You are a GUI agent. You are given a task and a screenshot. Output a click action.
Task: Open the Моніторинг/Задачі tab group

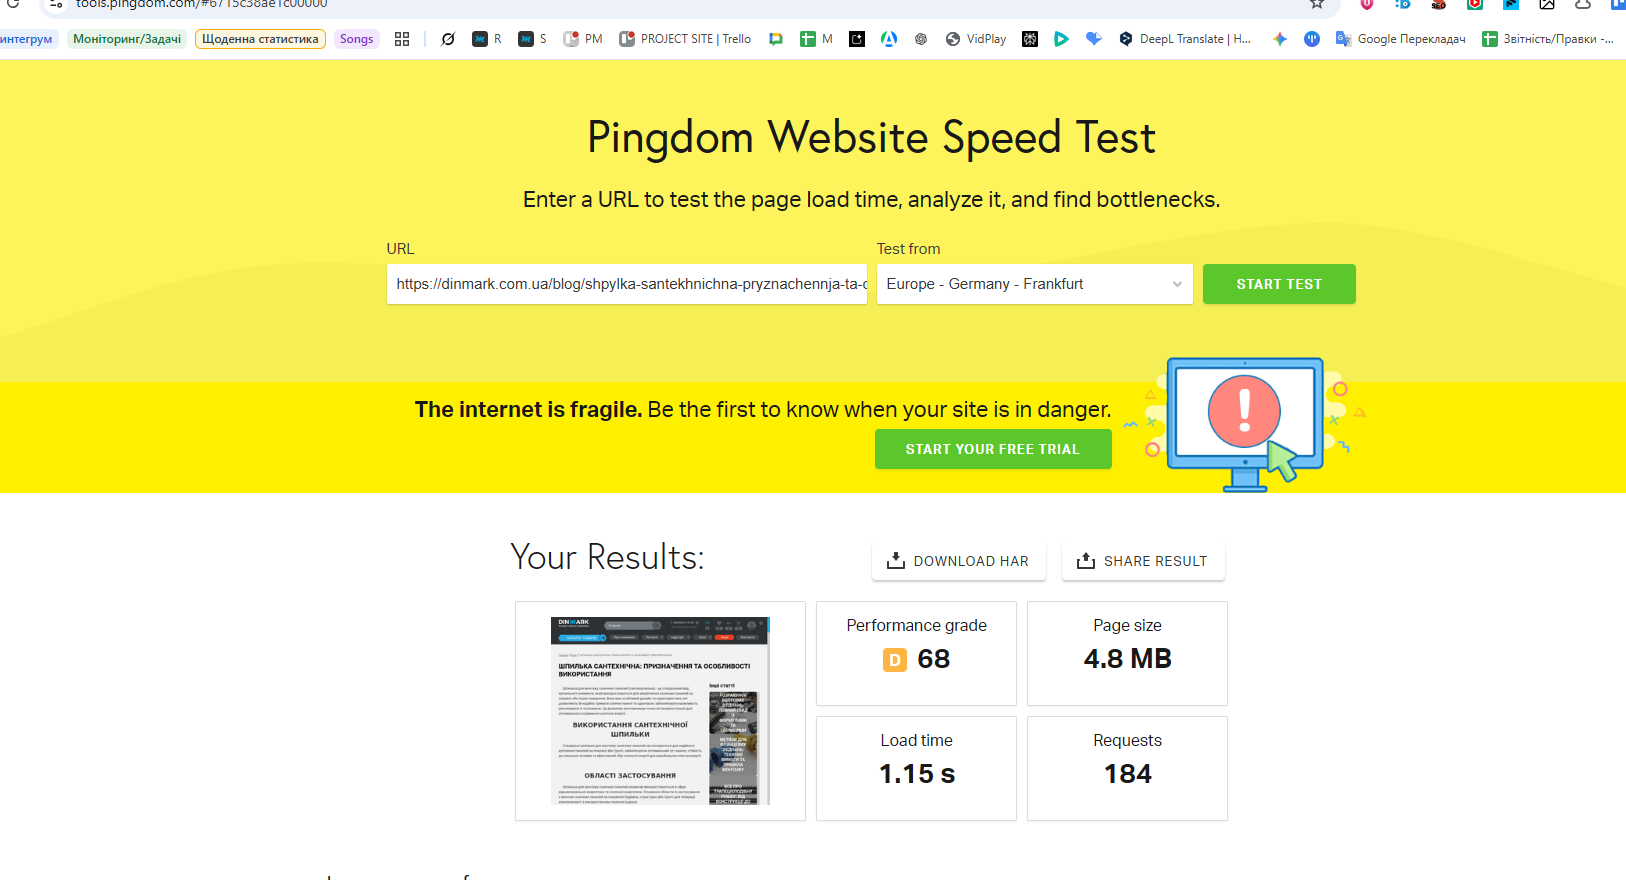127,39
